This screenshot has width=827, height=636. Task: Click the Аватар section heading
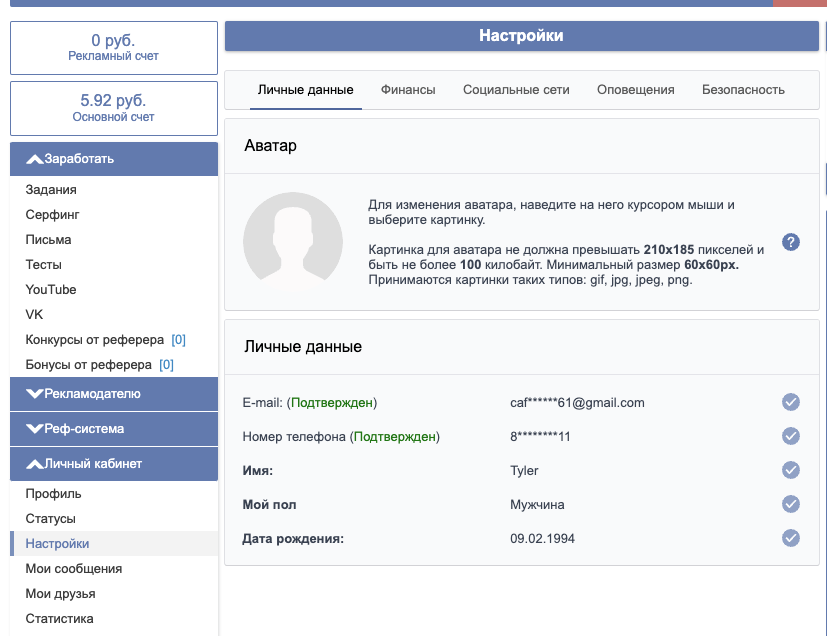coord(271,146)
